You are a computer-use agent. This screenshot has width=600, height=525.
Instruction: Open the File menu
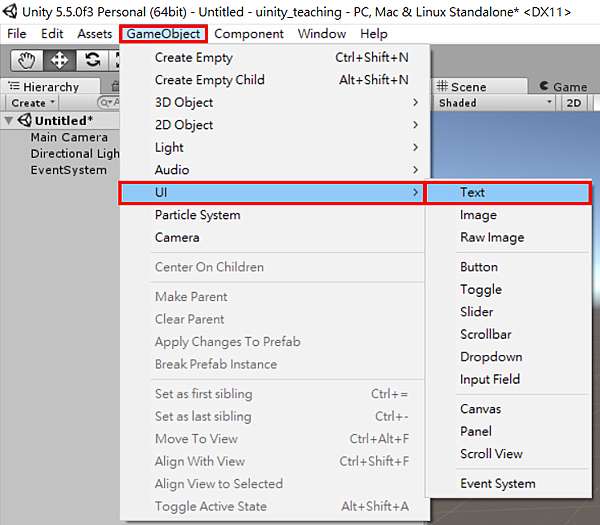coord(17,34)
